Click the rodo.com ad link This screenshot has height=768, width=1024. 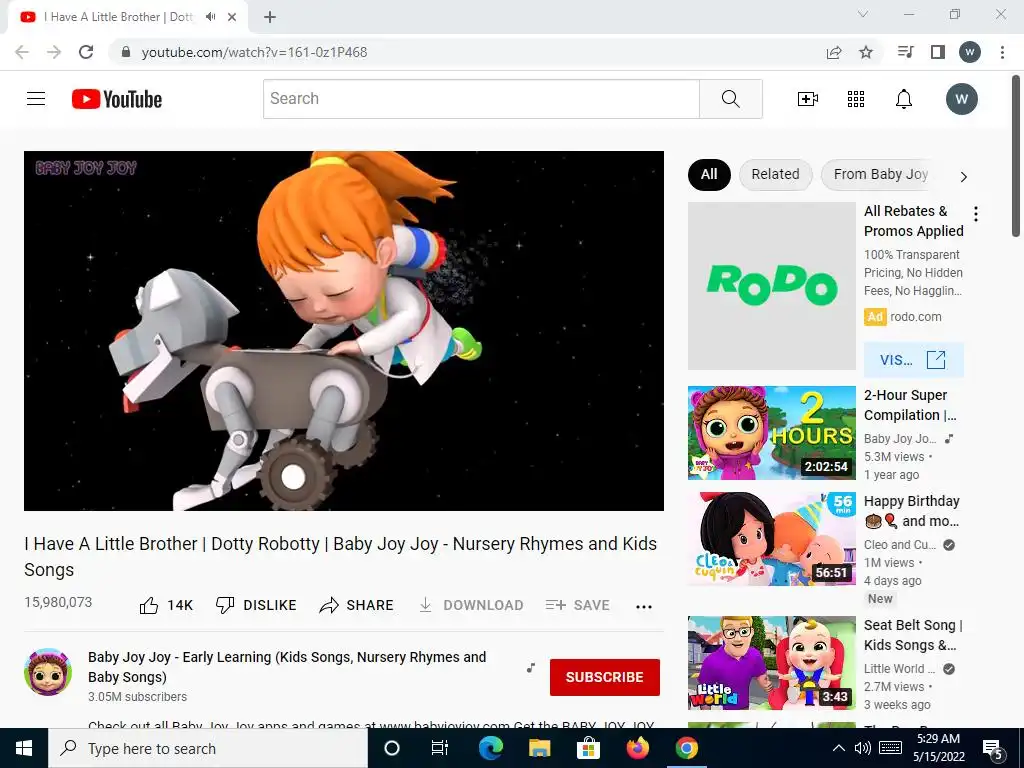point(916,317)
